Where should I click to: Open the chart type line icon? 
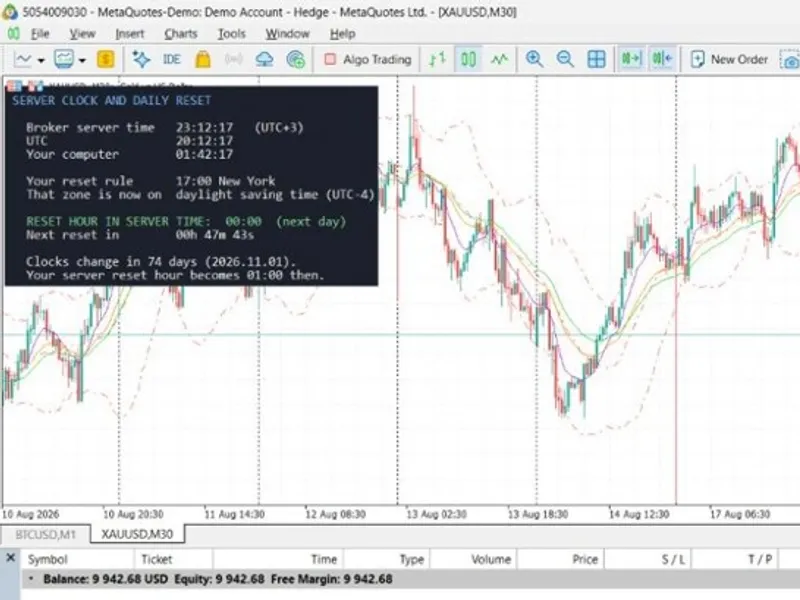(23, 60)
